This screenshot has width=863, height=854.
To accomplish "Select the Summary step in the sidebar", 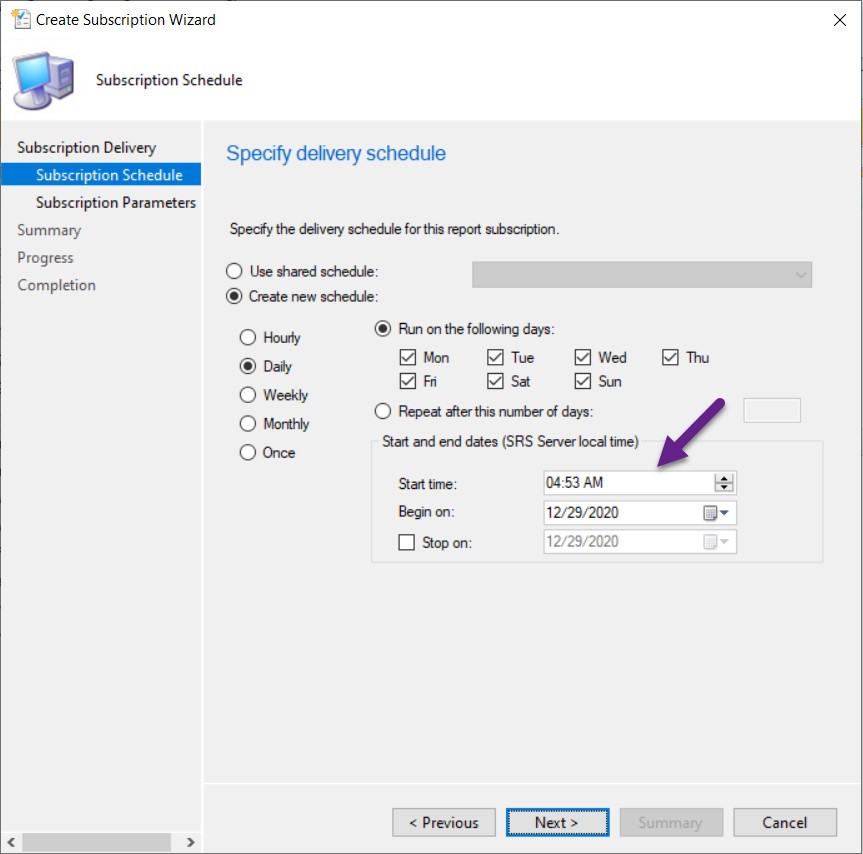I will (49, 229).
